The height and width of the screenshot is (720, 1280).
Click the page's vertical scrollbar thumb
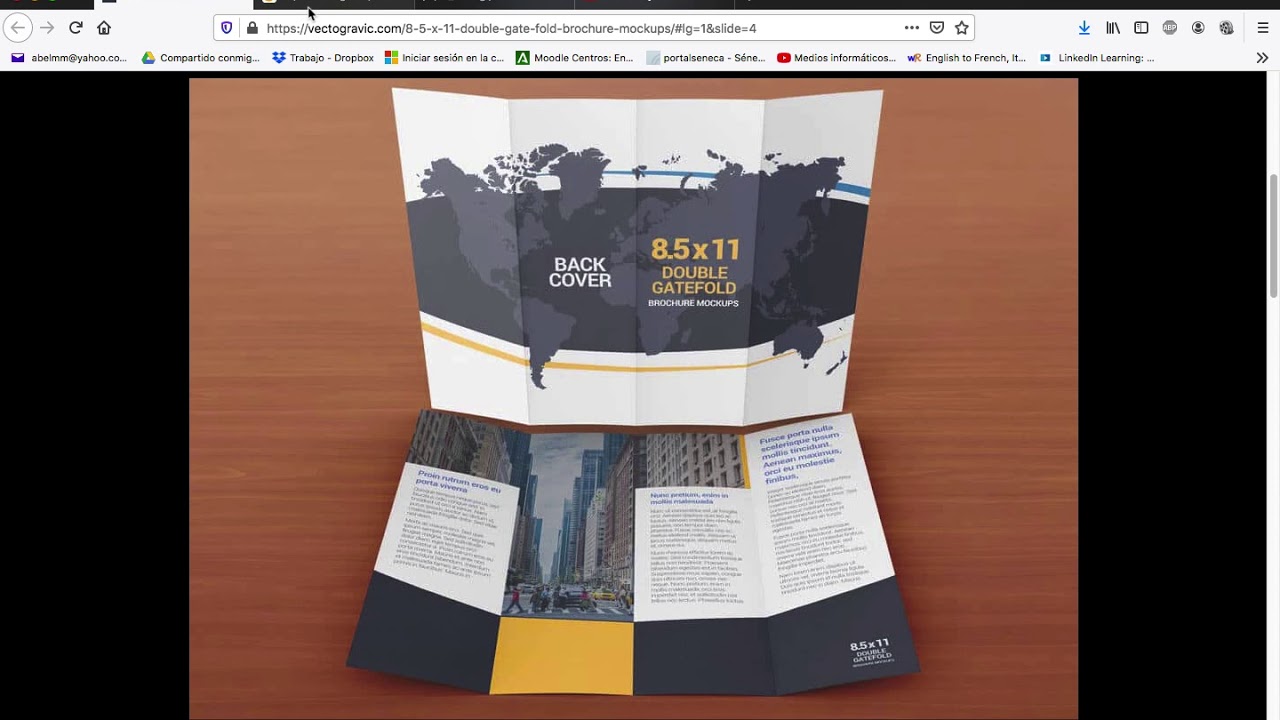[x=1273, y=235]
